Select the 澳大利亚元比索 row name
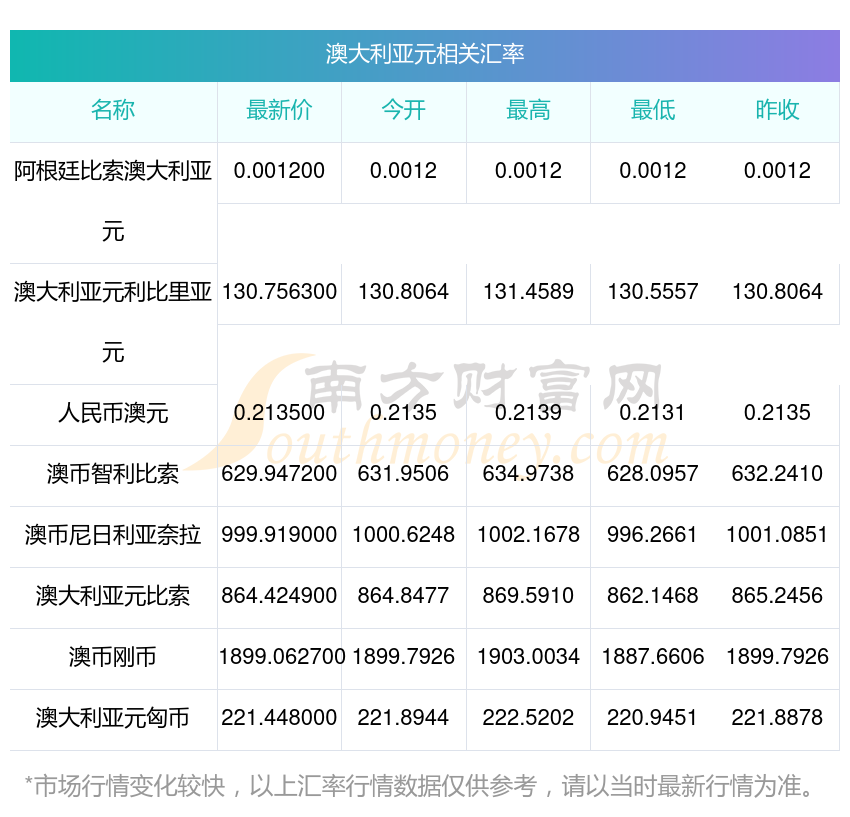Viewport: 850px width, 817px height. click(x=113, y=596)
